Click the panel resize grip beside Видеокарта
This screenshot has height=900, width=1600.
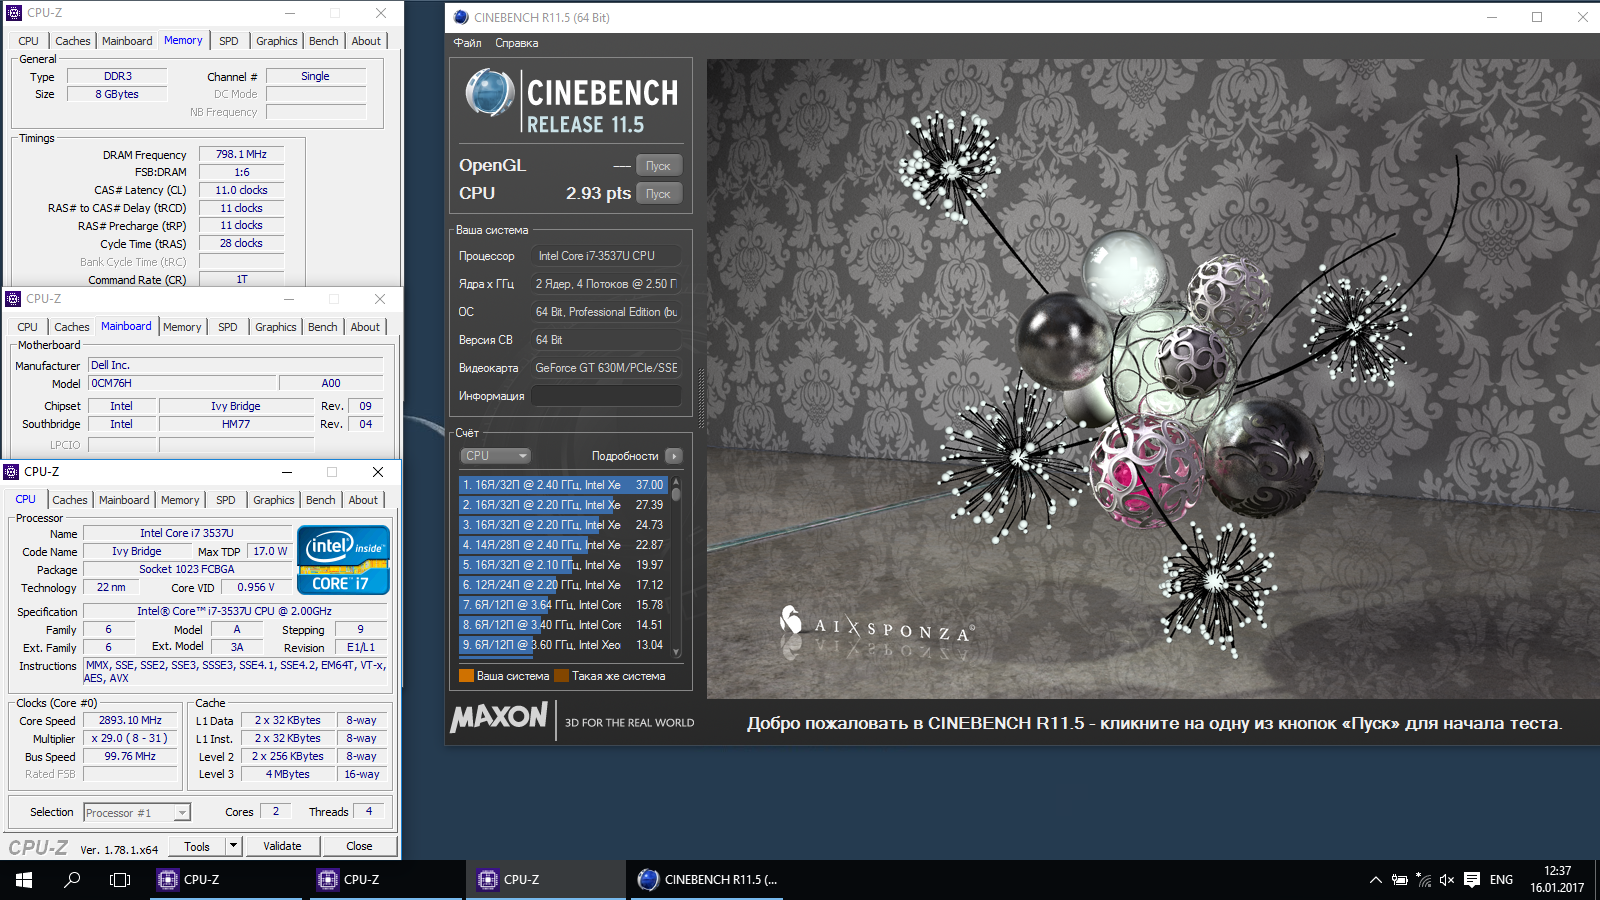point(701,398)
